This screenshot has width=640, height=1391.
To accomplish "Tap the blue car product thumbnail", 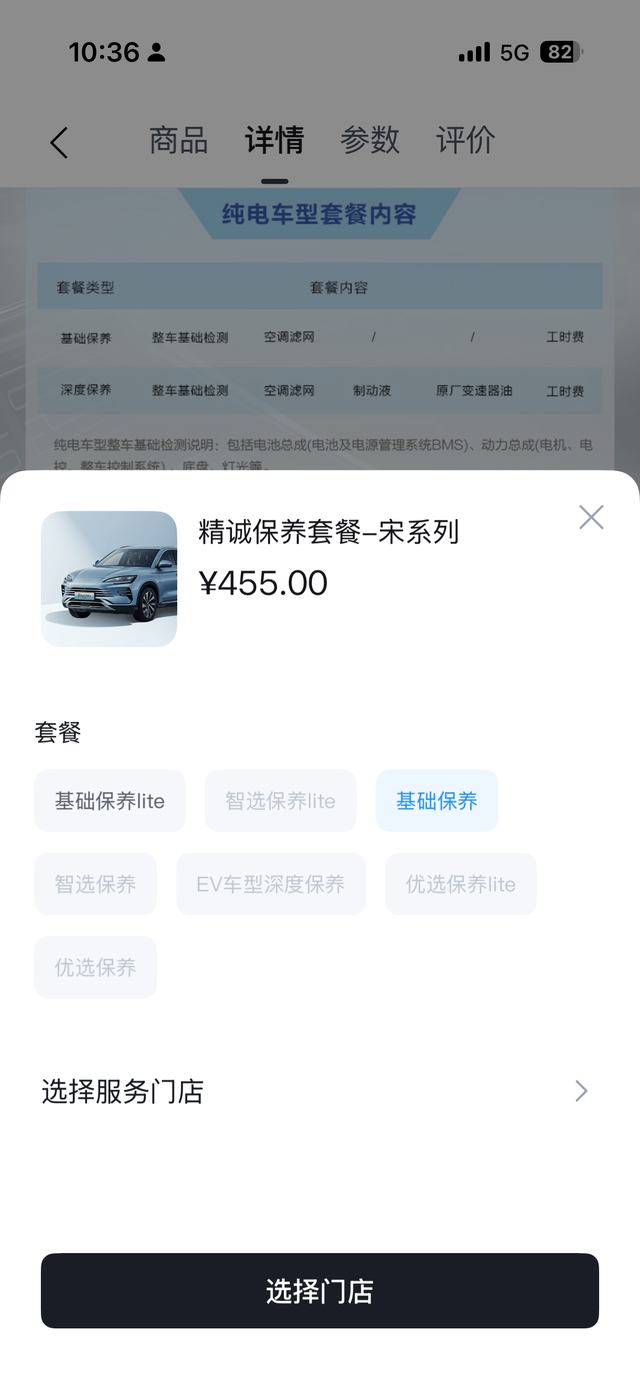I will [109, 579].
